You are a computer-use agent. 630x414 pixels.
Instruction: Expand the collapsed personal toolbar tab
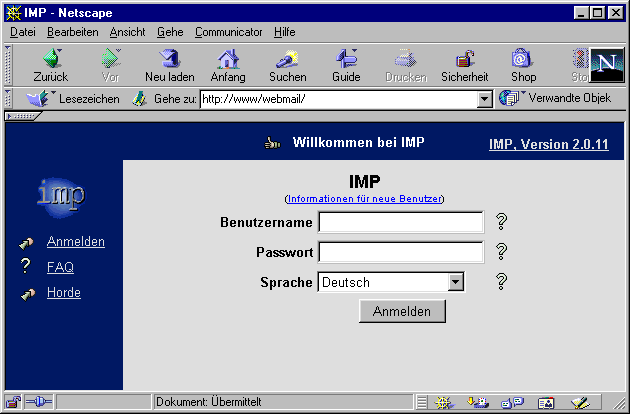click(23, 117)
